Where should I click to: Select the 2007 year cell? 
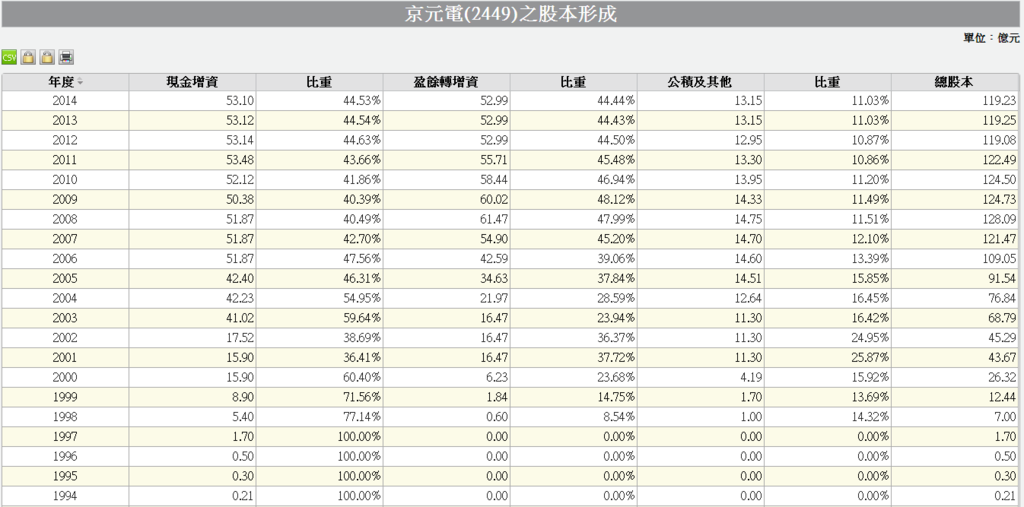65,239
